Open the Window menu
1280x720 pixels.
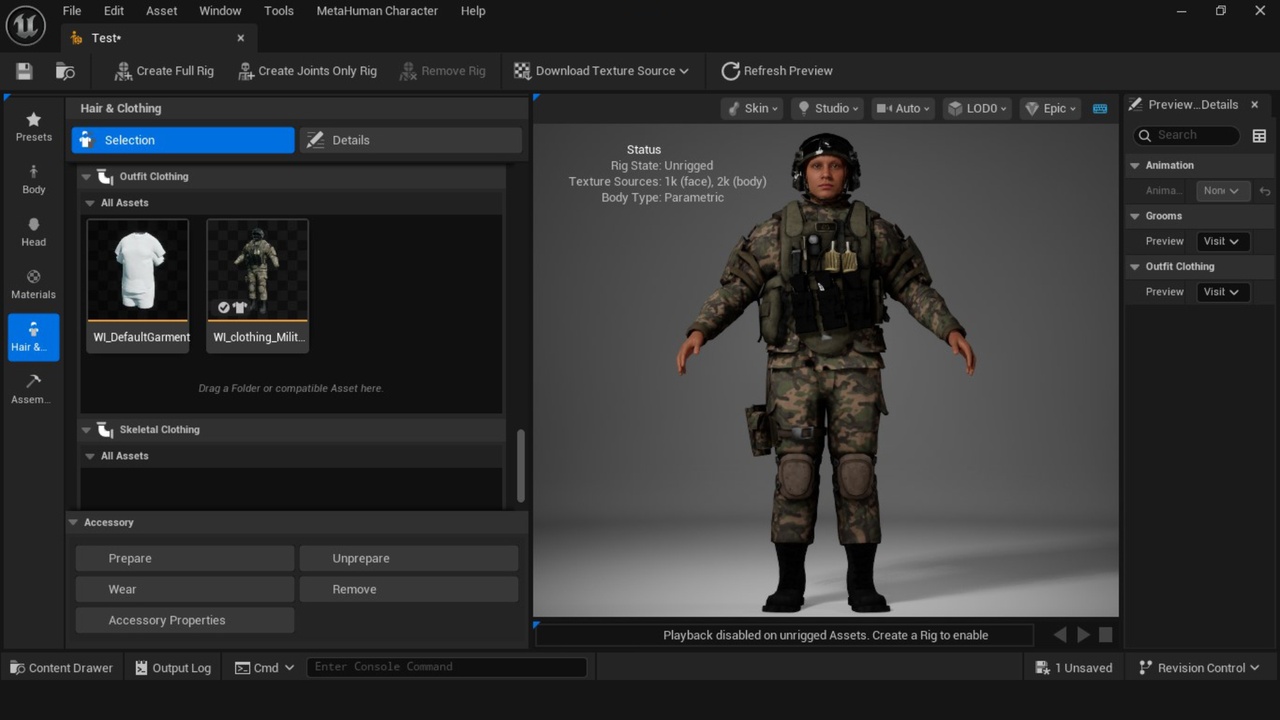220,11
